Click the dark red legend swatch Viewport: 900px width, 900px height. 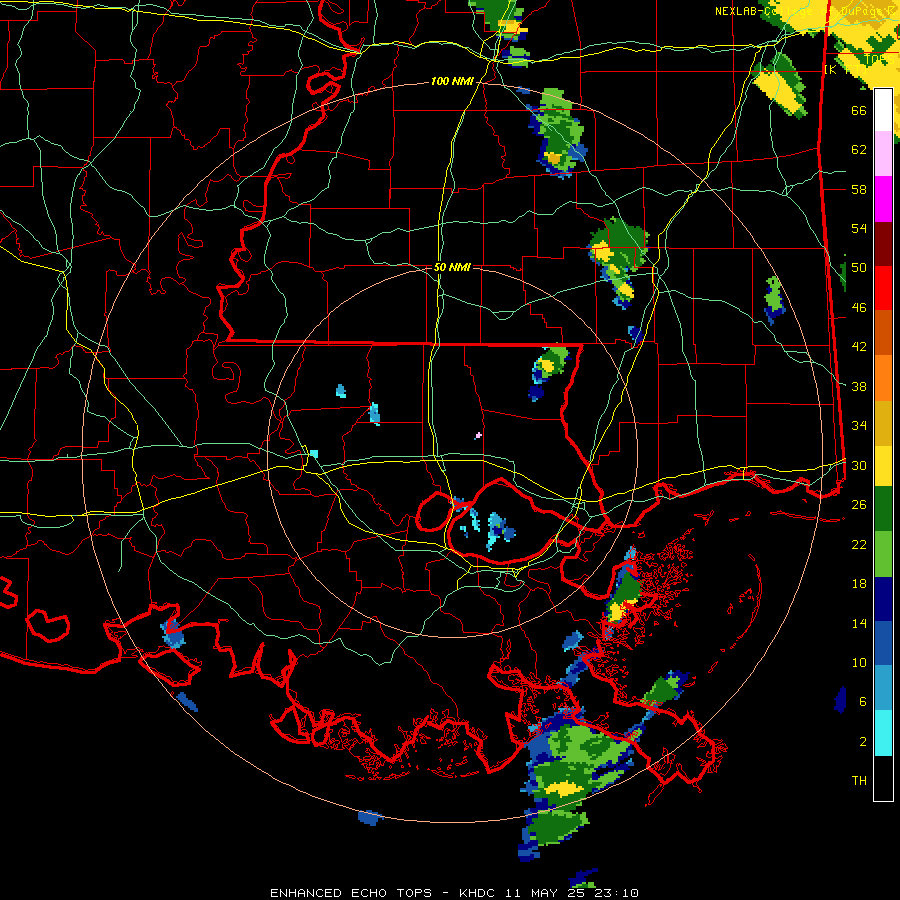click(883, 244)
